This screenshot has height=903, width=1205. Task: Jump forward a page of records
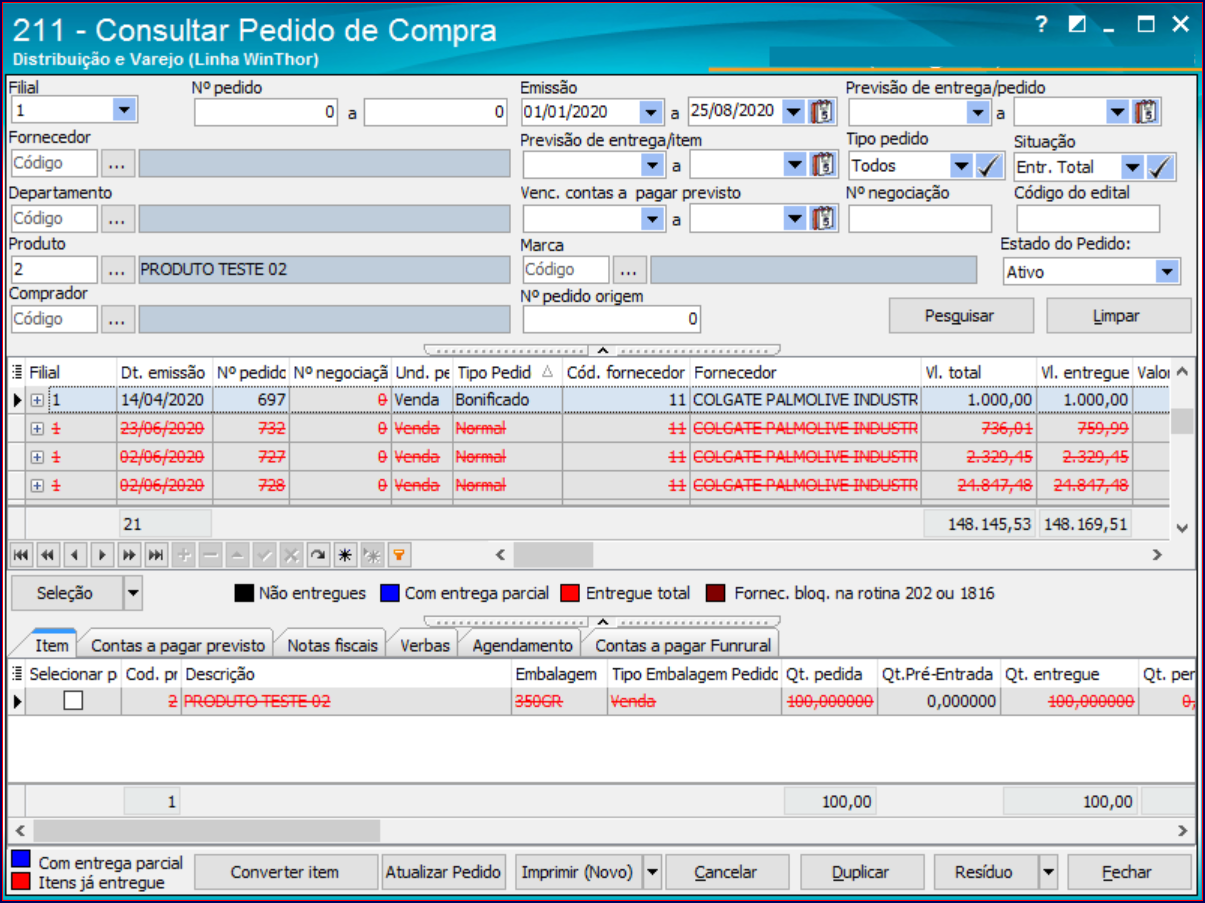coord(128,554)
